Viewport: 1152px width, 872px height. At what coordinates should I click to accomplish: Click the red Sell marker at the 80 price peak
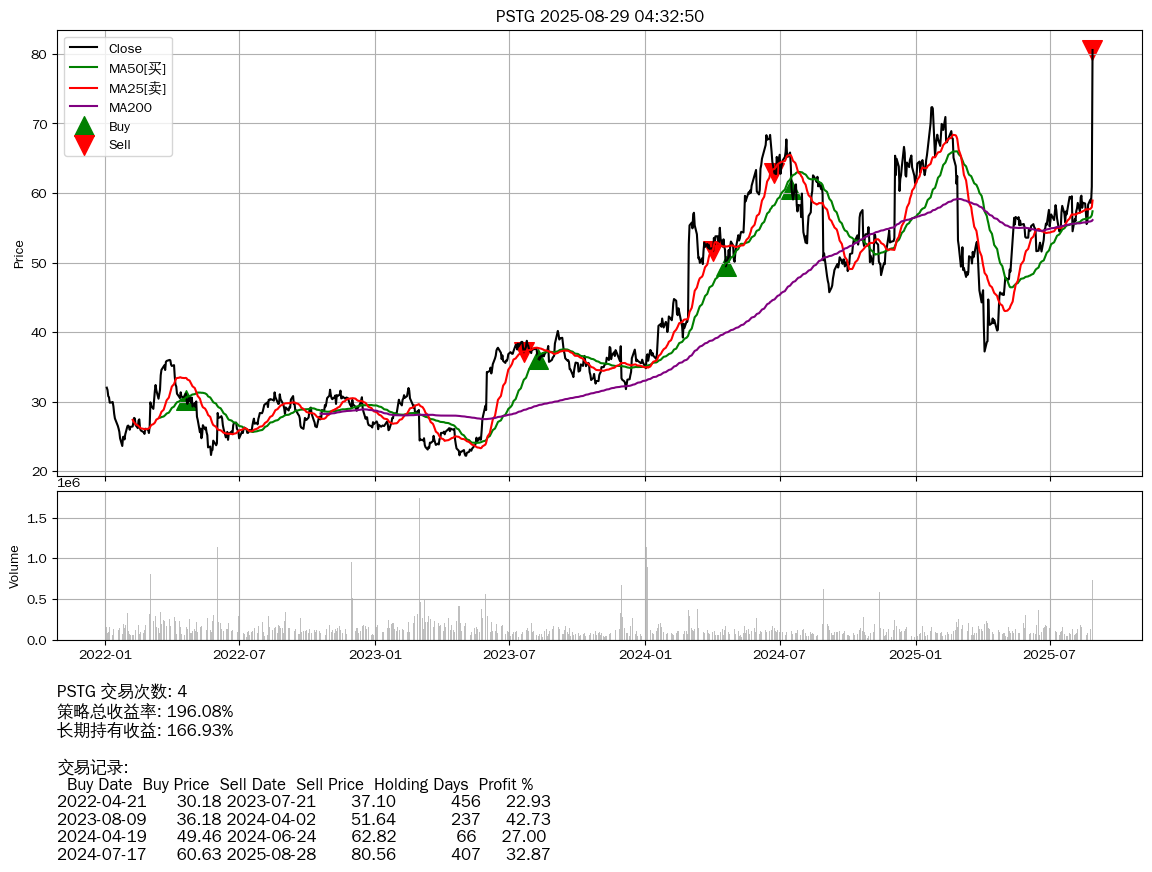coord(1092,50)
